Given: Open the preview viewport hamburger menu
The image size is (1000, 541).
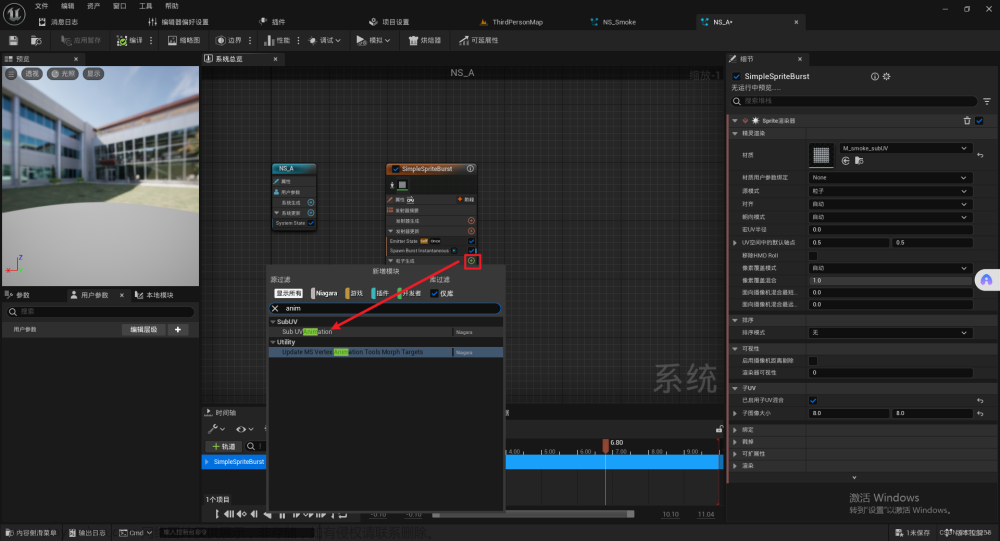Looking at the screenshot, I should click(11, 74).
